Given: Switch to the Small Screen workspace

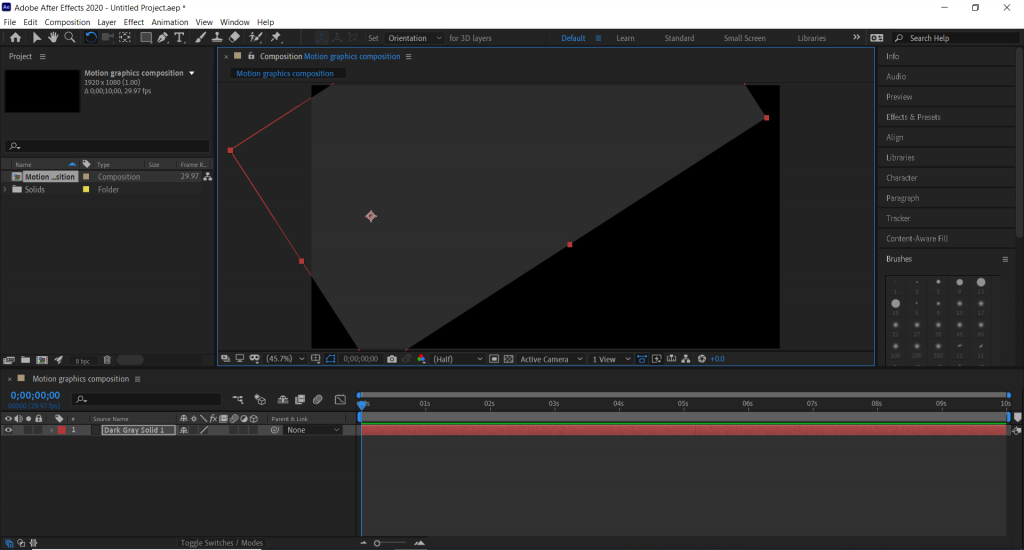Looking at the screenshot, I should 744,38.
